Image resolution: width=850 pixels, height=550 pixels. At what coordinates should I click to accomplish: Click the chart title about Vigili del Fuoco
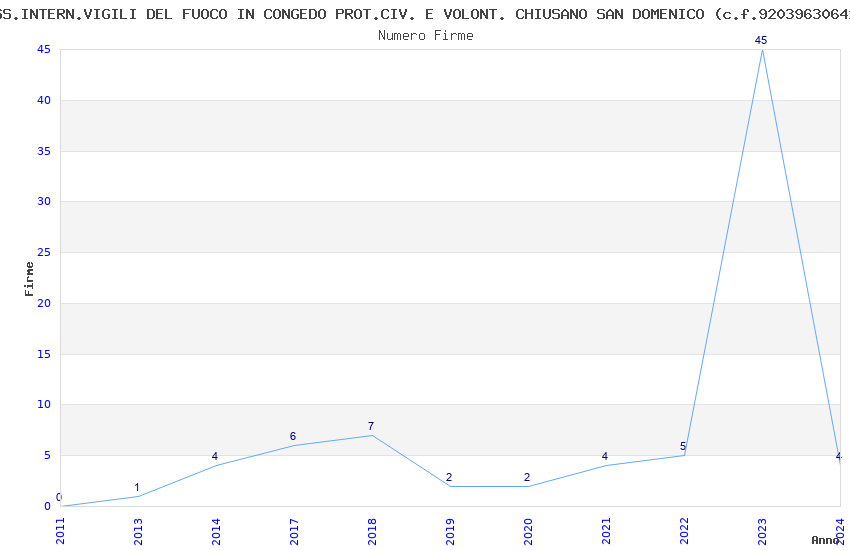pos(425,15)
